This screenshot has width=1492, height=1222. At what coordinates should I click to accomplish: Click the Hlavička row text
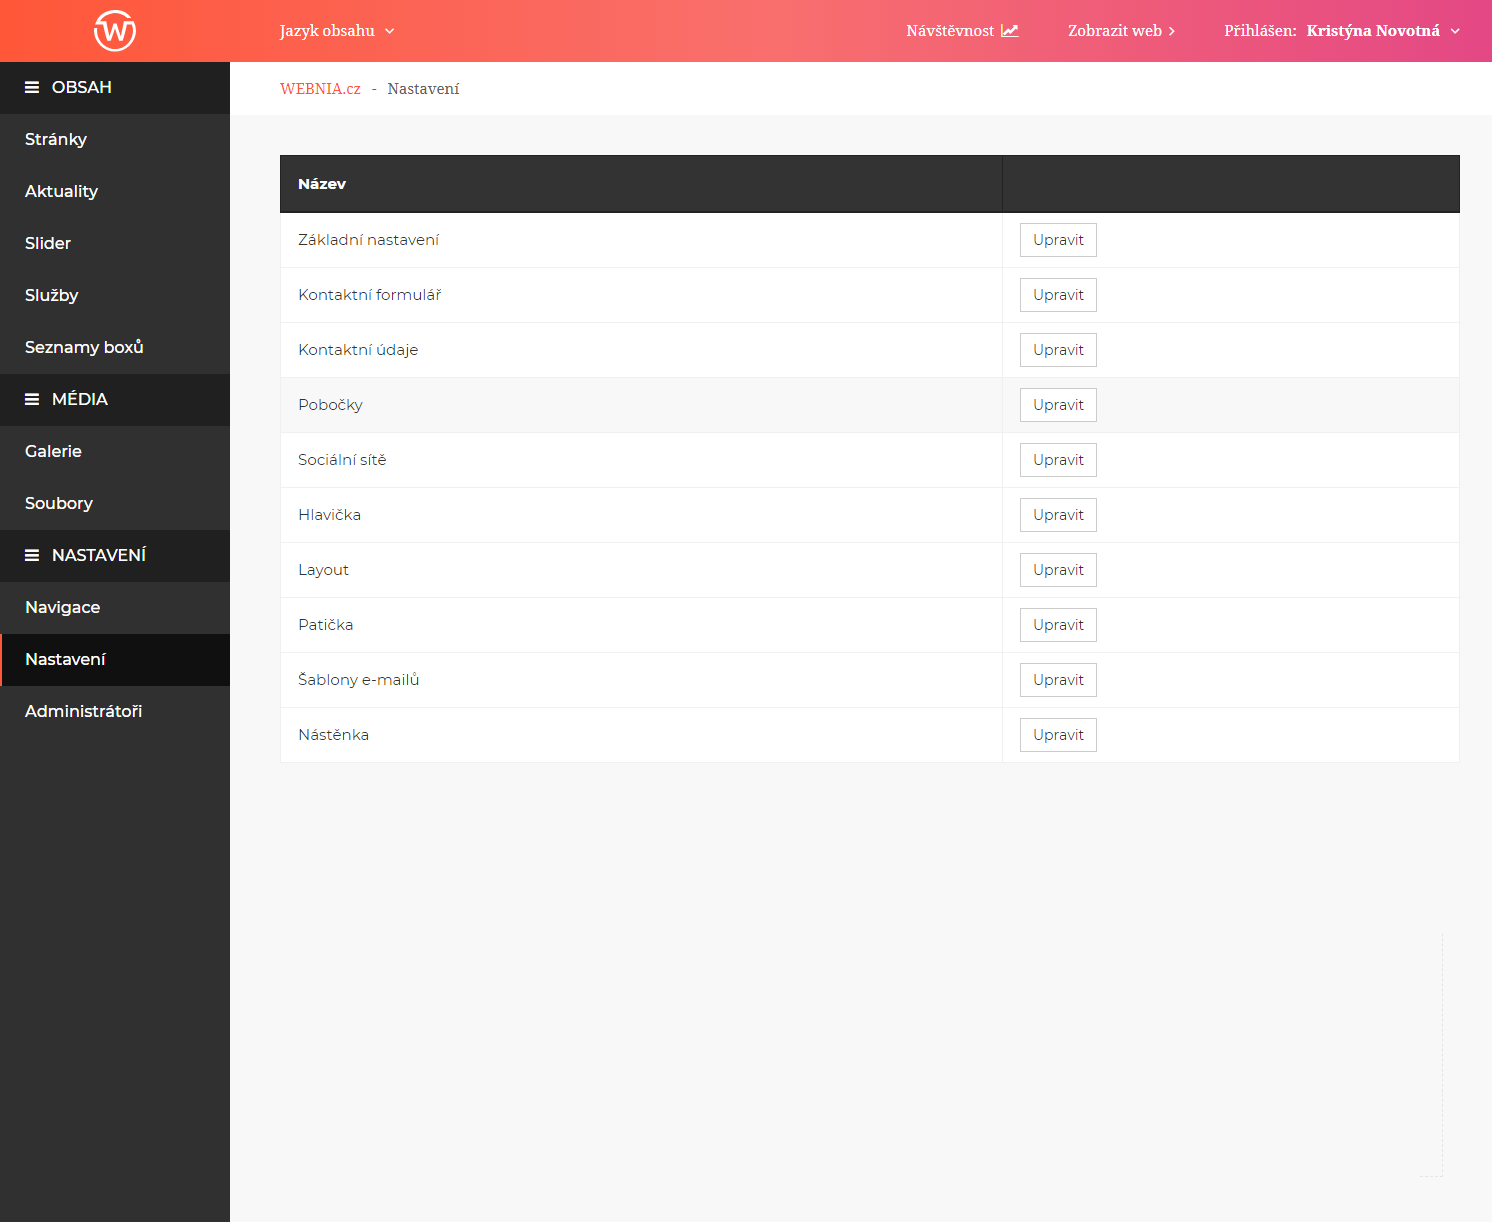tap(329, 515)
